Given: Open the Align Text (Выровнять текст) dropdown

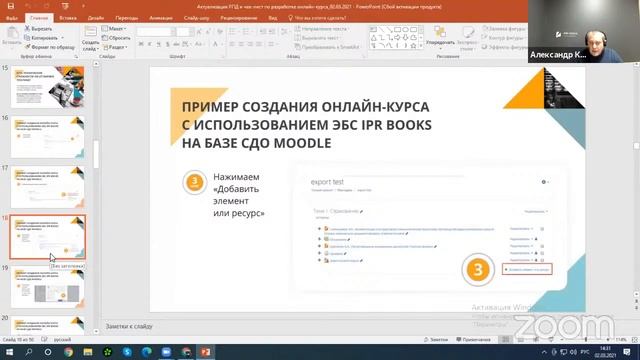Looking at the screenshot, I should [319, 38].
